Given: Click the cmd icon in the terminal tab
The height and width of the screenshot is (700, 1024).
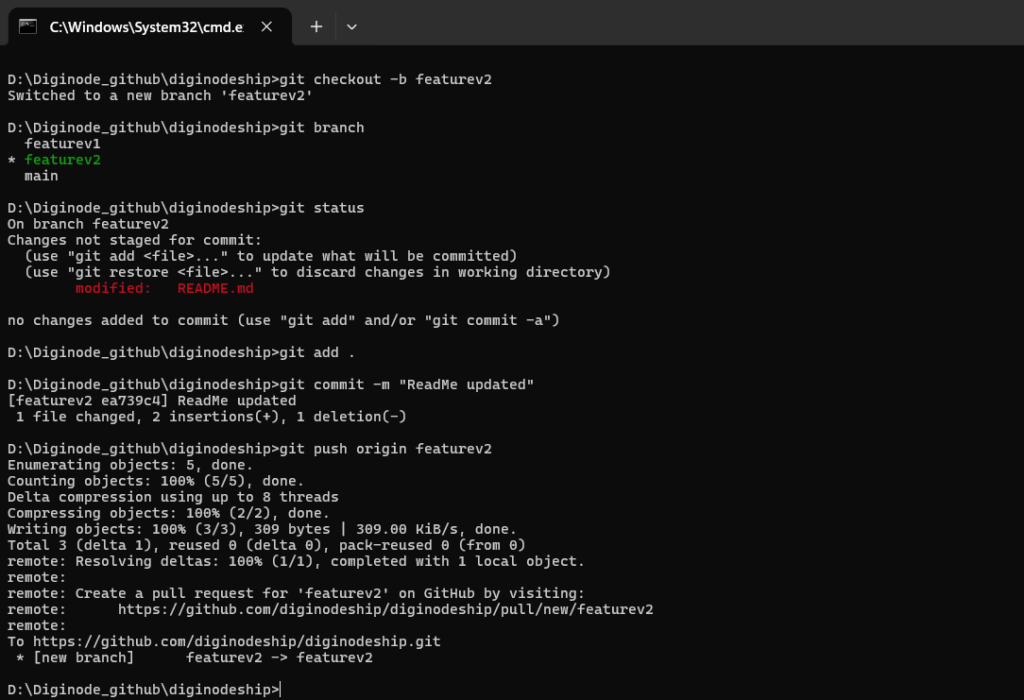Looking at the screenshot, I should pyautogui.click(x=29, y=27).
